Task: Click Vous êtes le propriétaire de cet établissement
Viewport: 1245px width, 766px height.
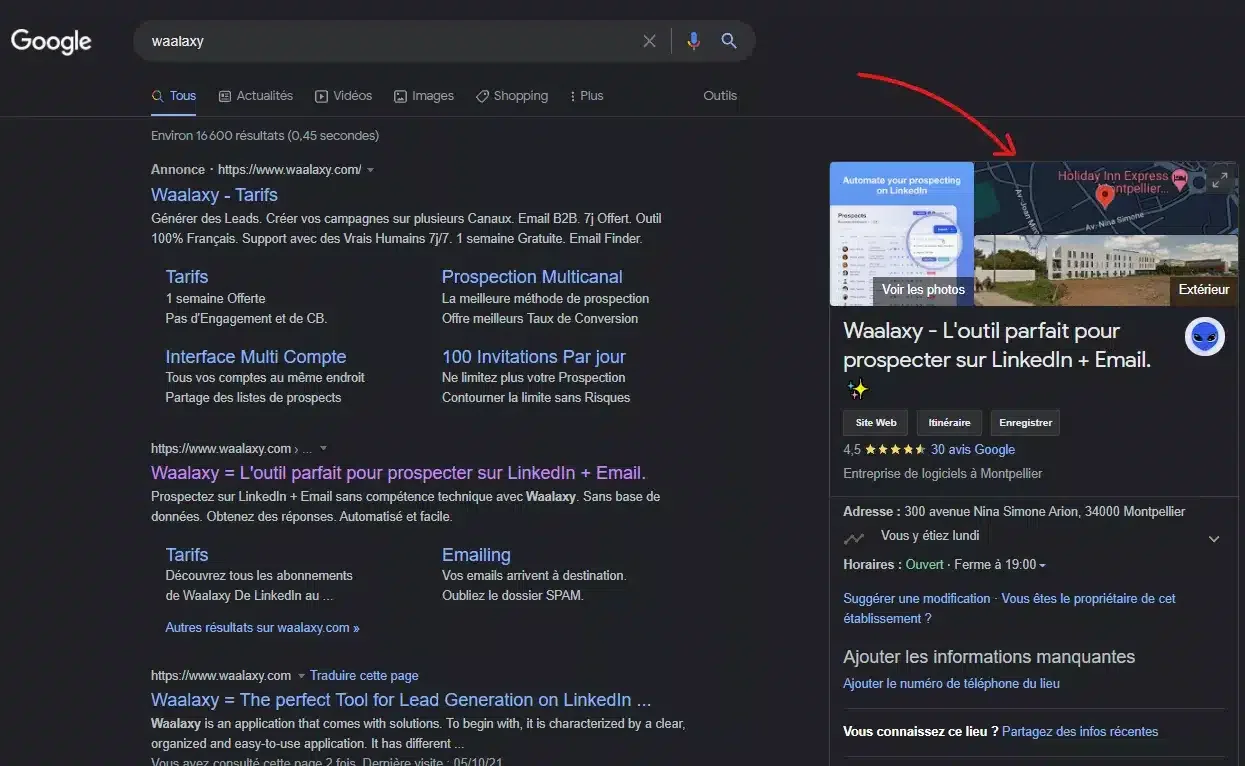Action: point(1010,609)
